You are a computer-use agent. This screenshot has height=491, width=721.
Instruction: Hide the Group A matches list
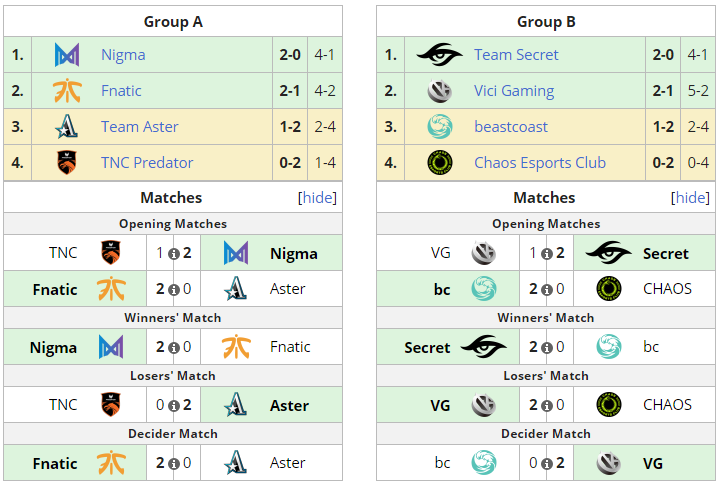click(x=318, y=198)
